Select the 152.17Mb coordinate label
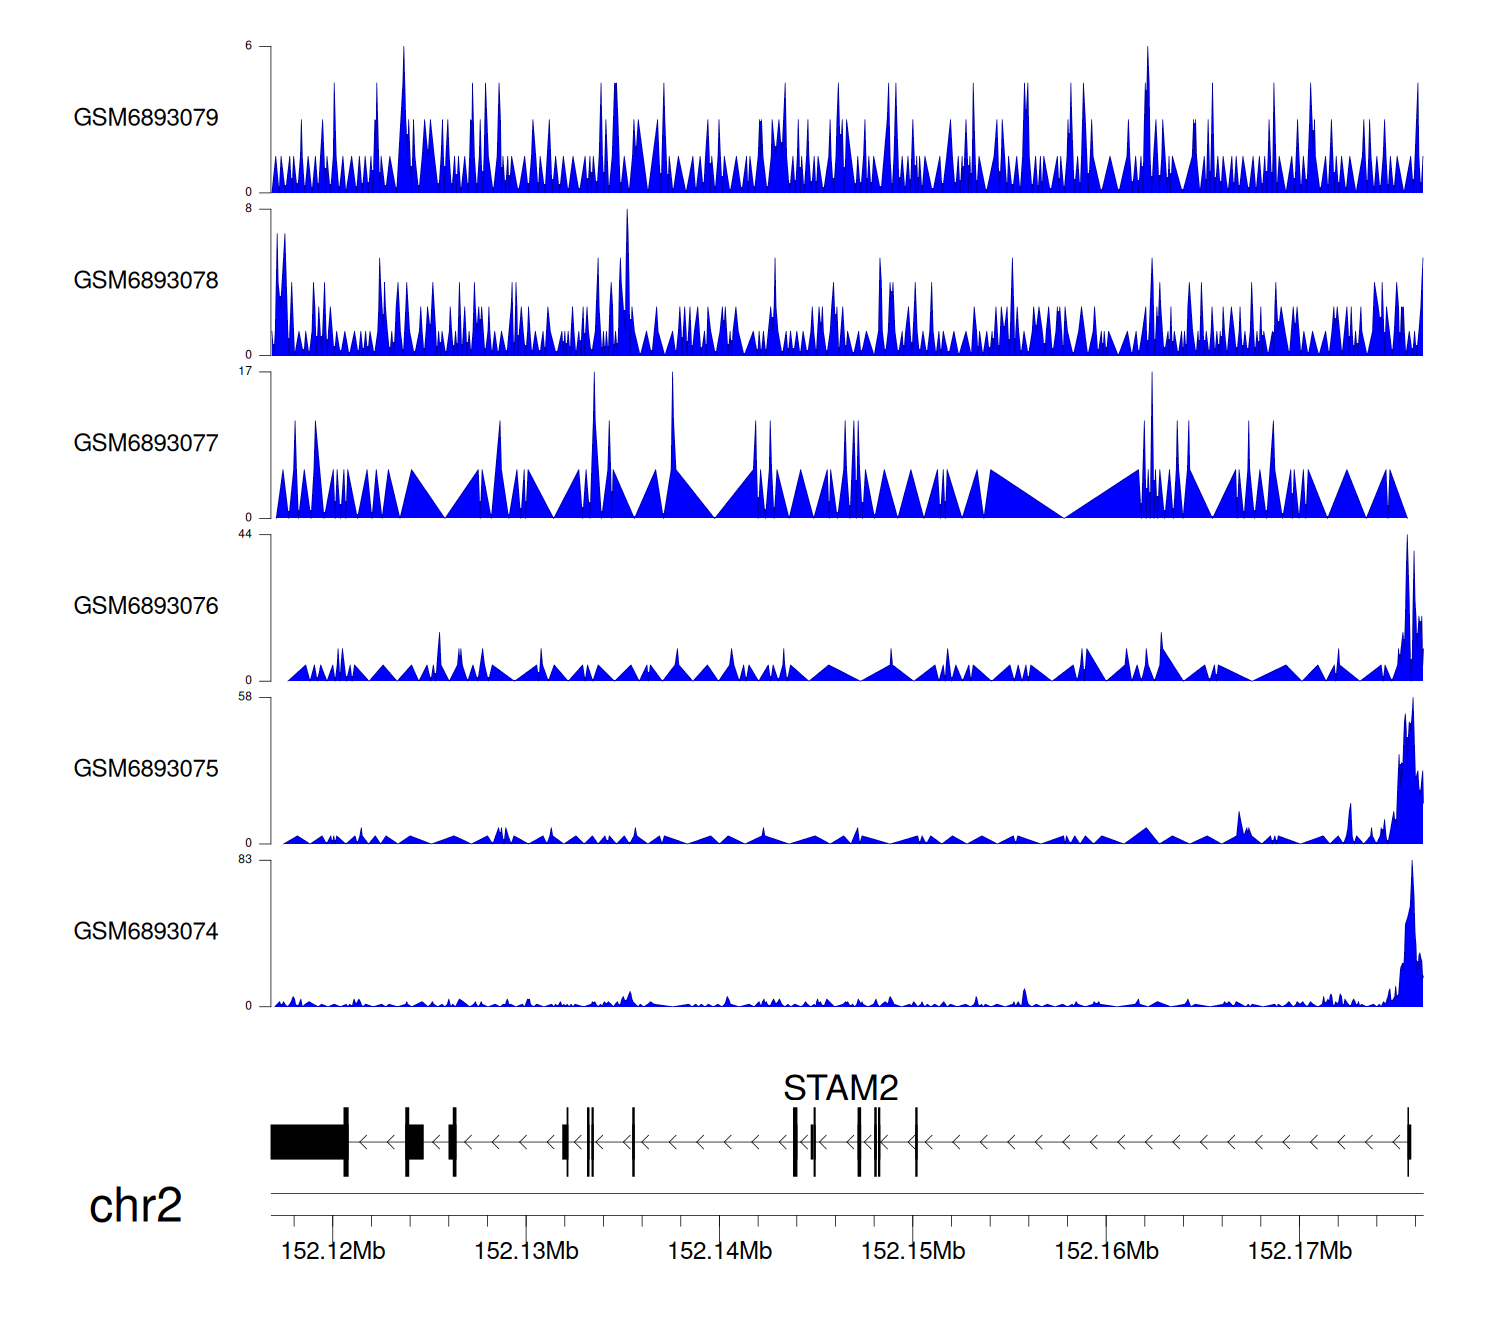 [1299, 1251]
